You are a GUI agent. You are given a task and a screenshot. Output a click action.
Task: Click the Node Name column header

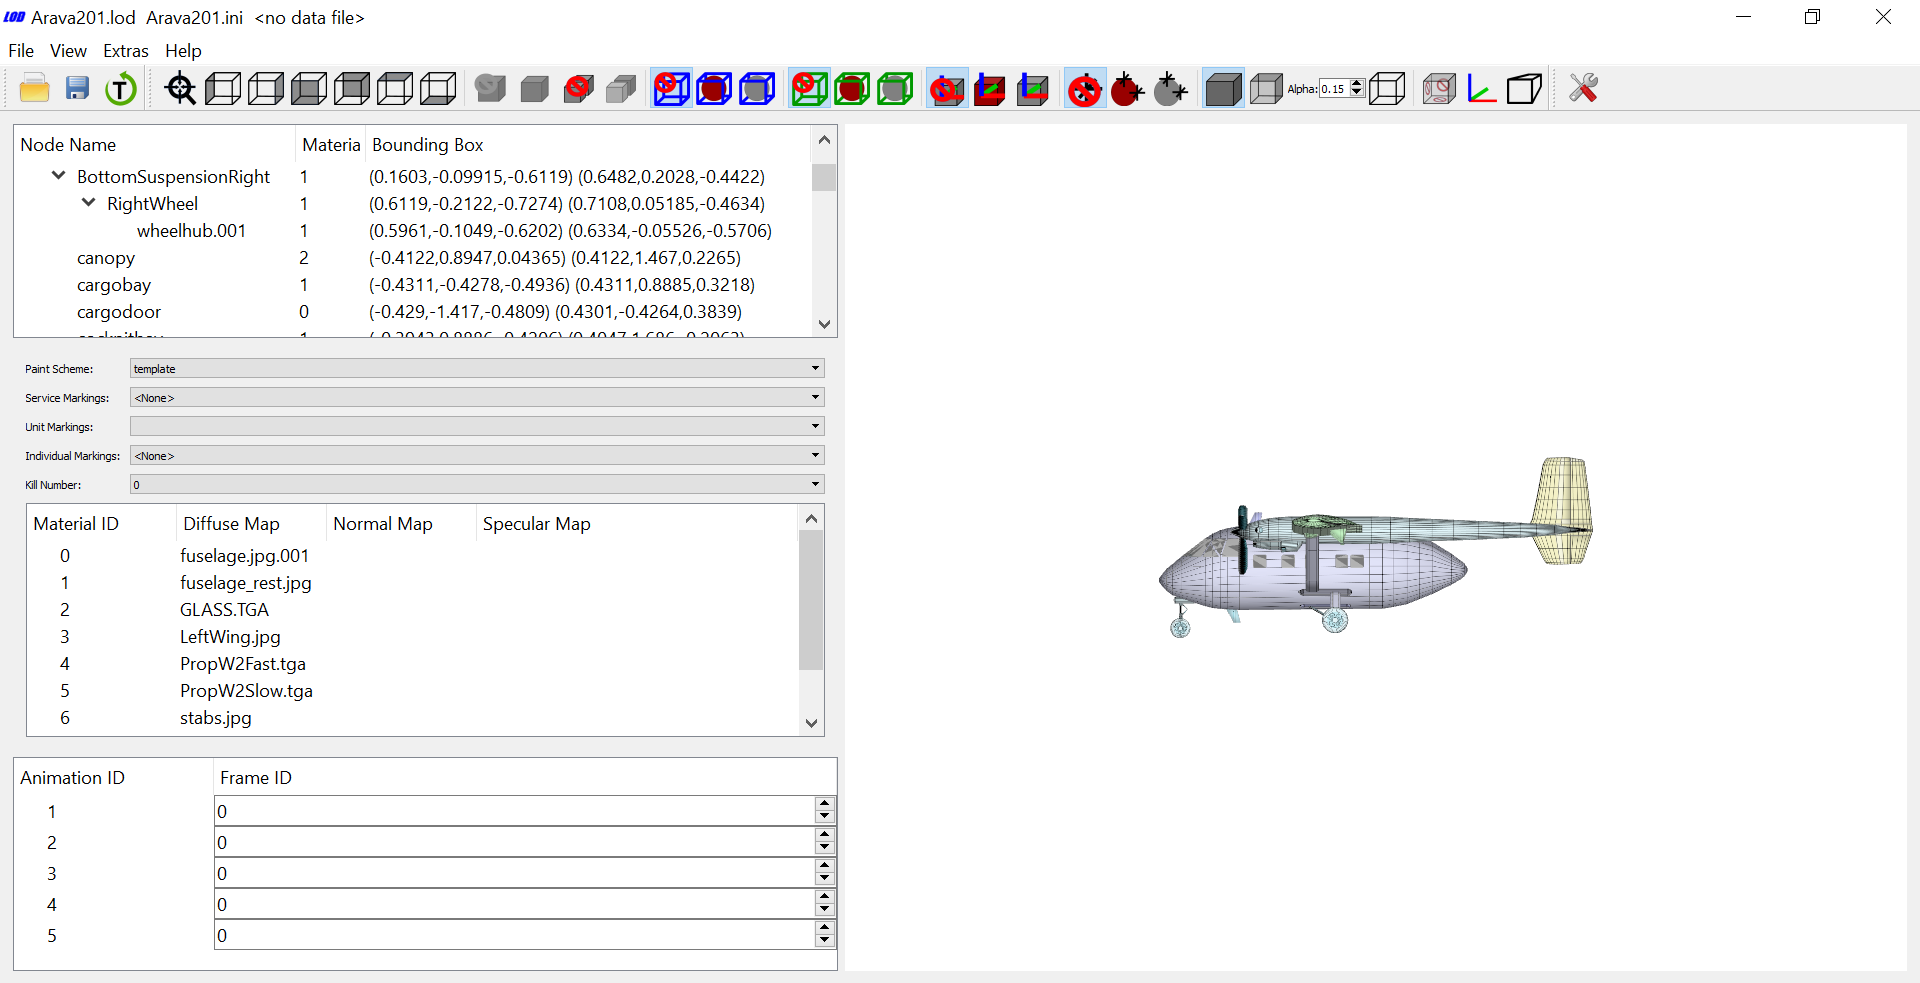click(x=155, y=145)
